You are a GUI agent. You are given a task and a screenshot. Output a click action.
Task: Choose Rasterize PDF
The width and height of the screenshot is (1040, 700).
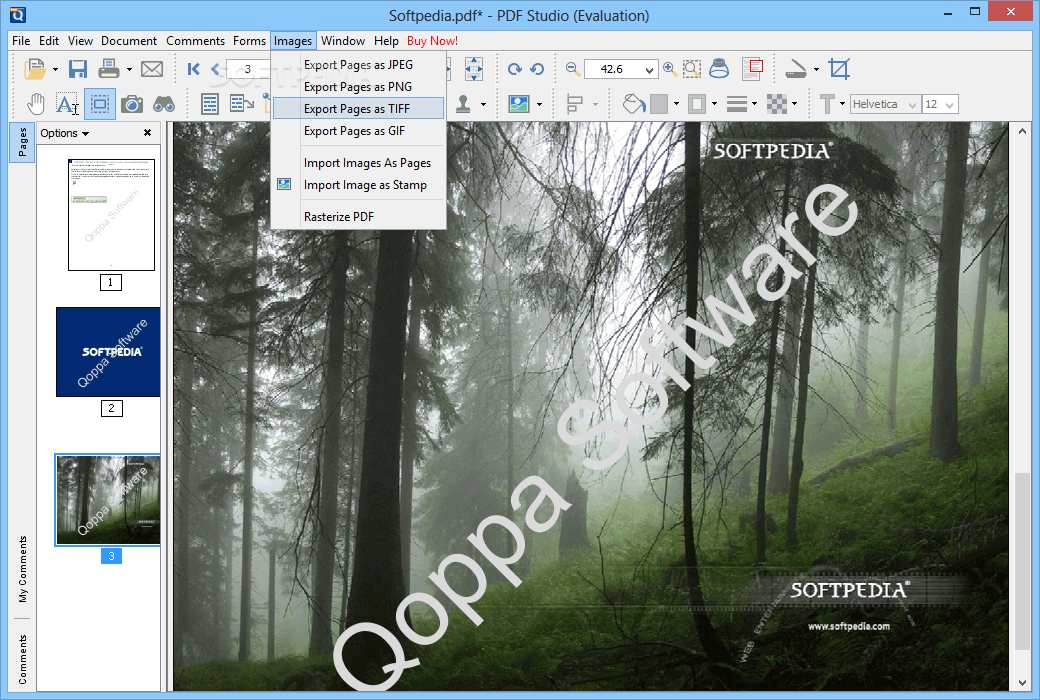coord(358,217)
